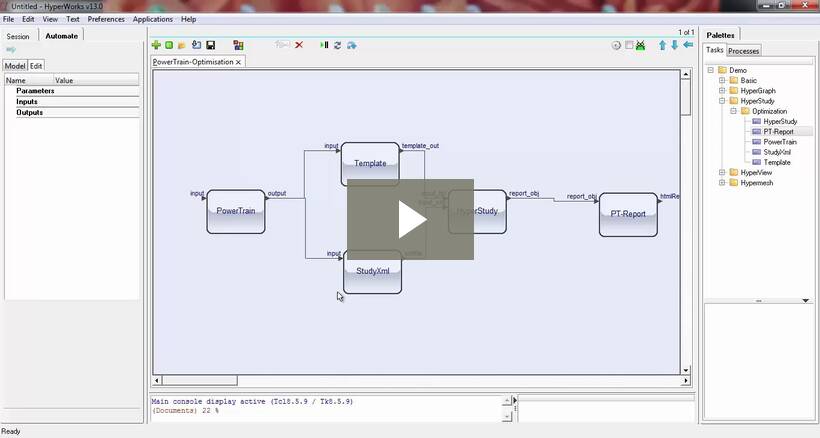Open the File menu

pyautogui.click(x=8, y=19)
